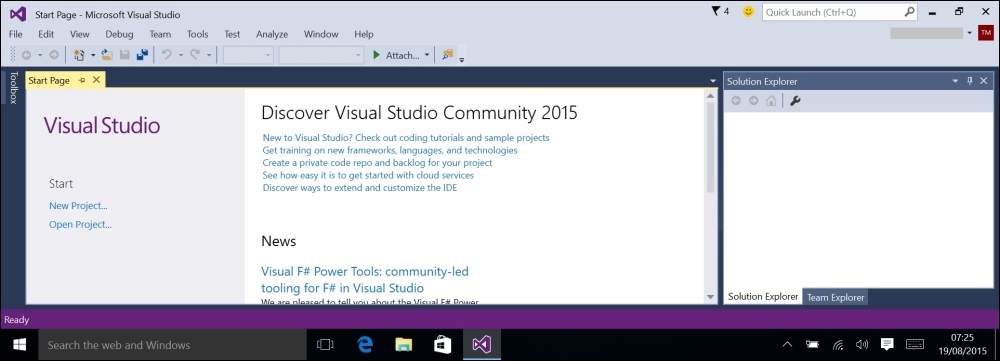
Task: Open the Toolbox side tab
Action: click(13, 87)
